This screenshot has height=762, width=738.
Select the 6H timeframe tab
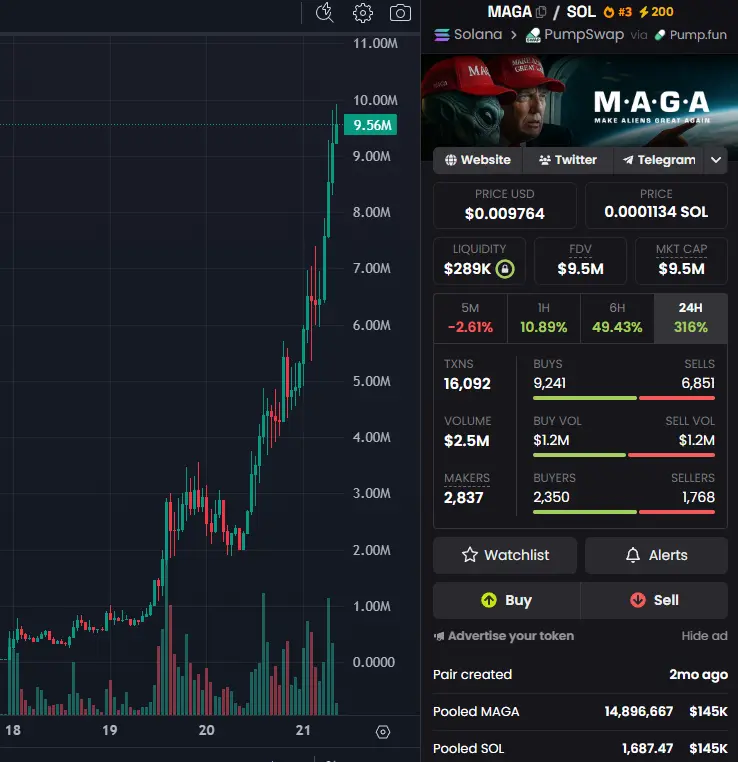click(617, 318)
